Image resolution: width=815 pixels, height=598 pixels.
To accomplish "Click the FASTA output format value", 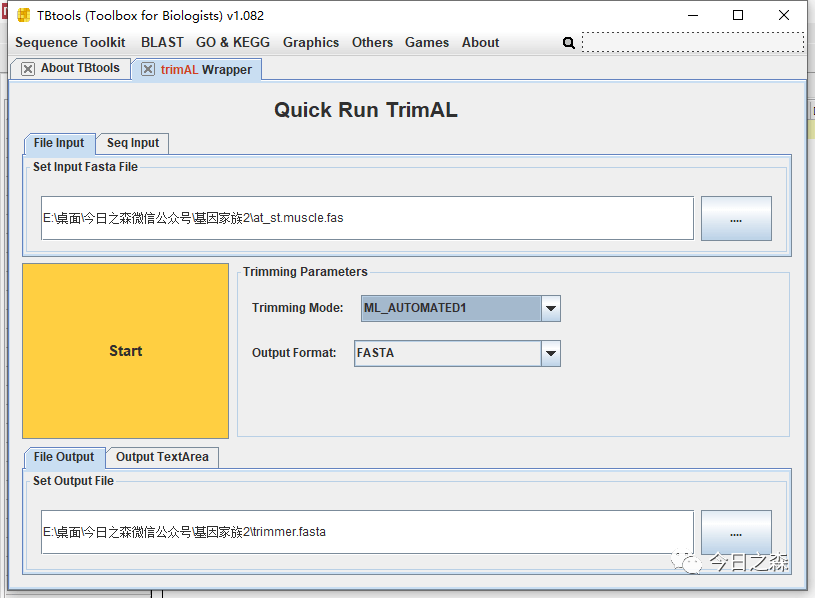I will tap(448, 354).
